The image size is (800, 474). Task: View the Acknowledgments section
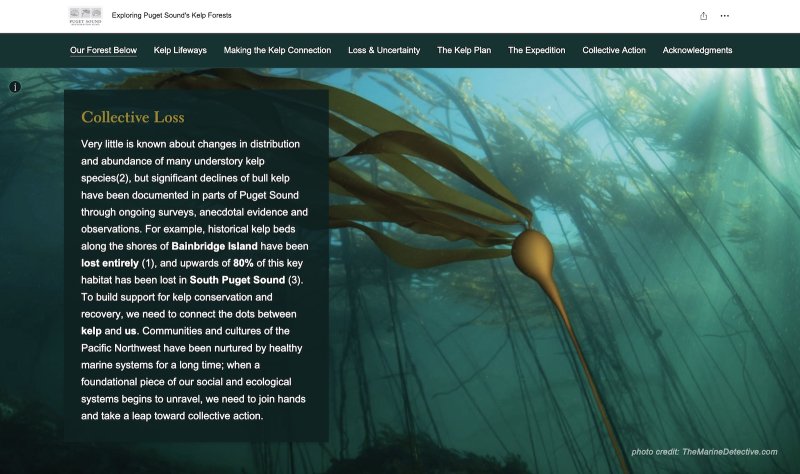[697, 50]
